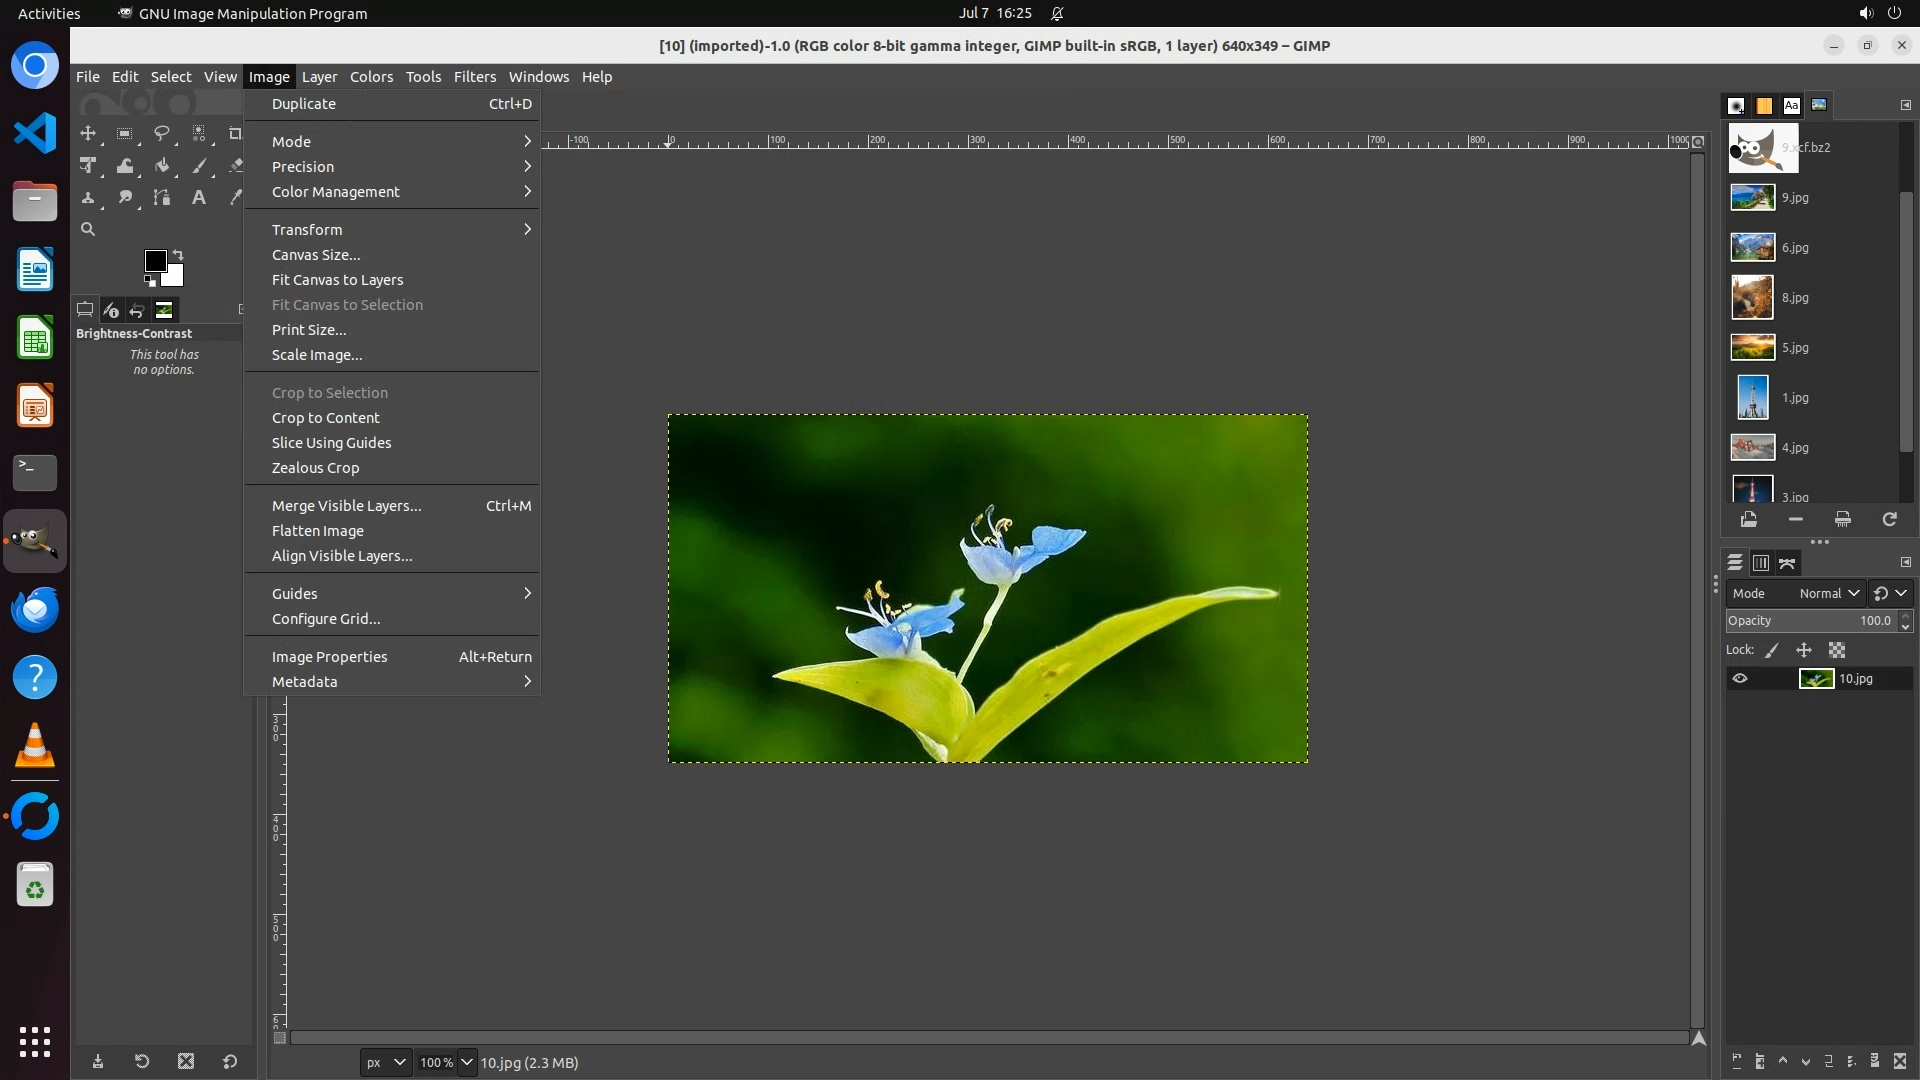Select the Clone stamp tool
1920x1080 pixels.
pos(88,198)
